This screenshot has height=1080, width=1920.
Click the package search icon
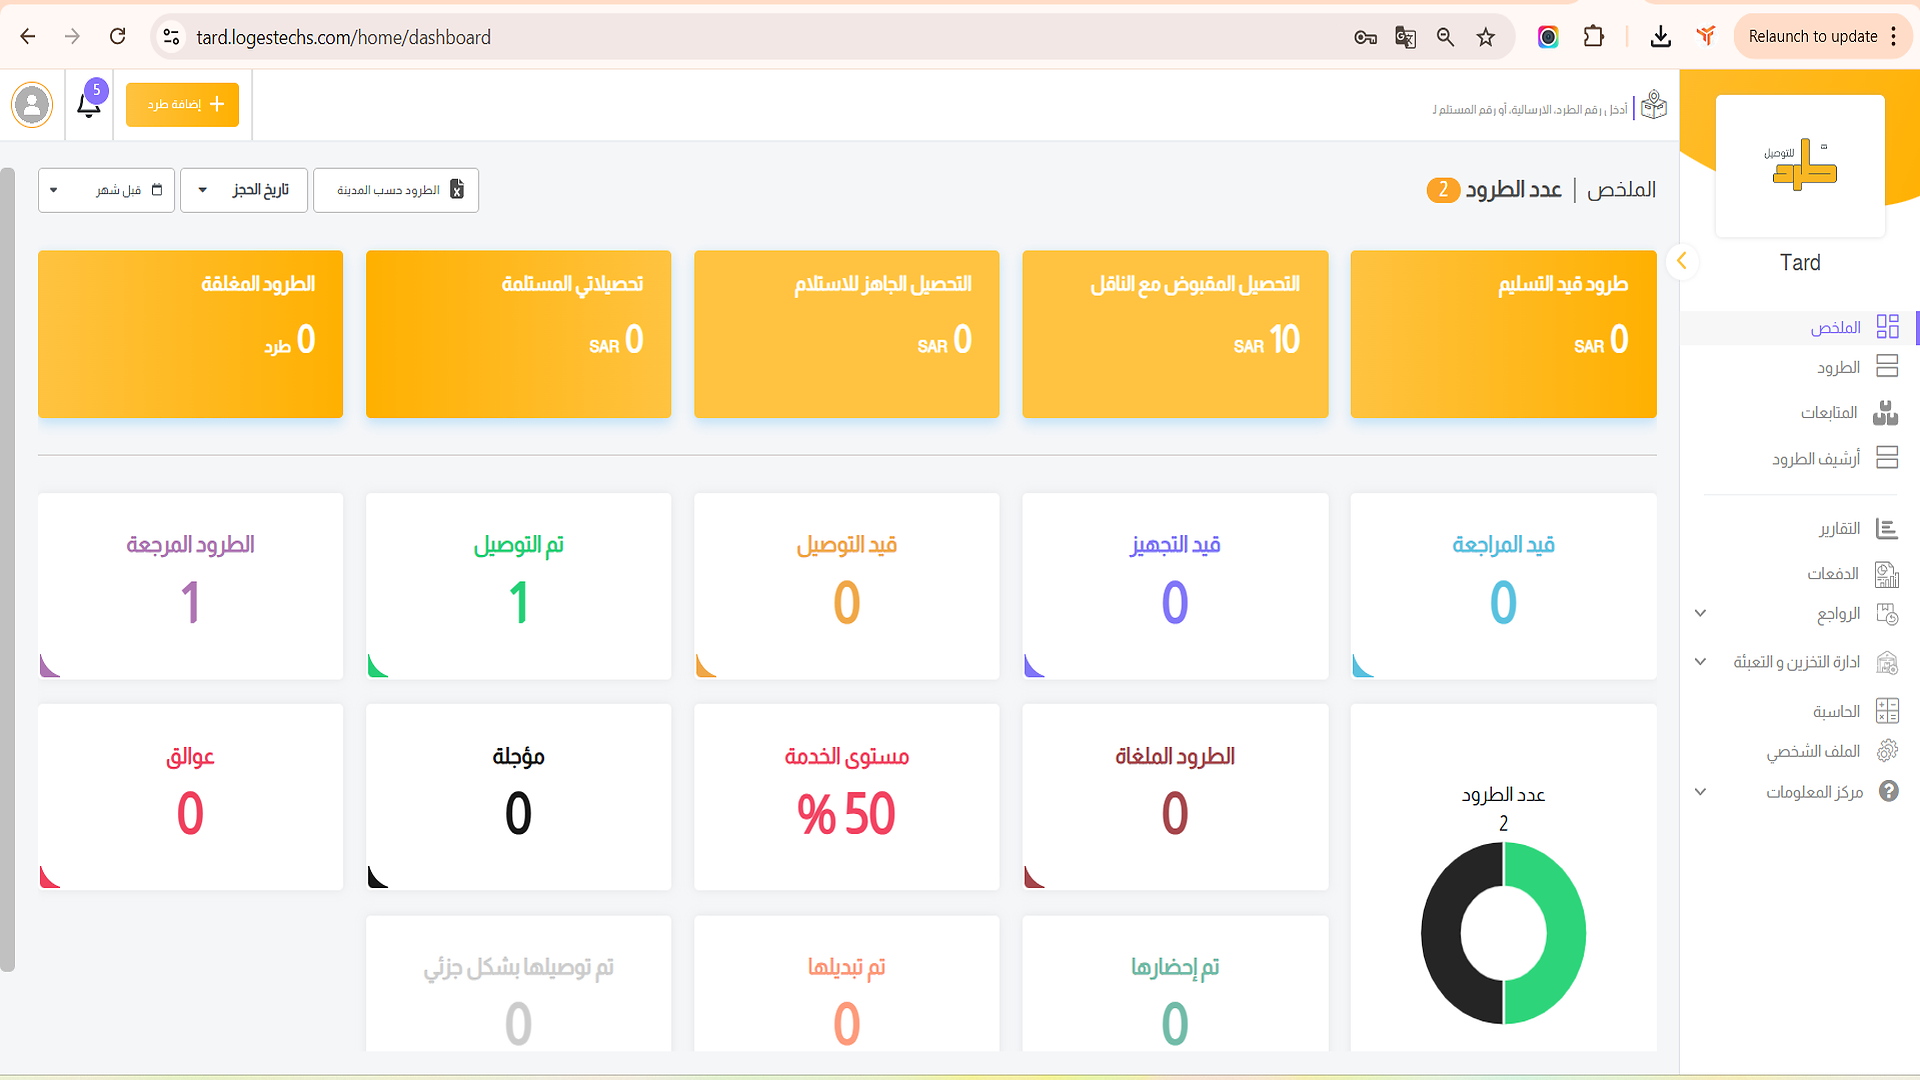pos(1654,105)
